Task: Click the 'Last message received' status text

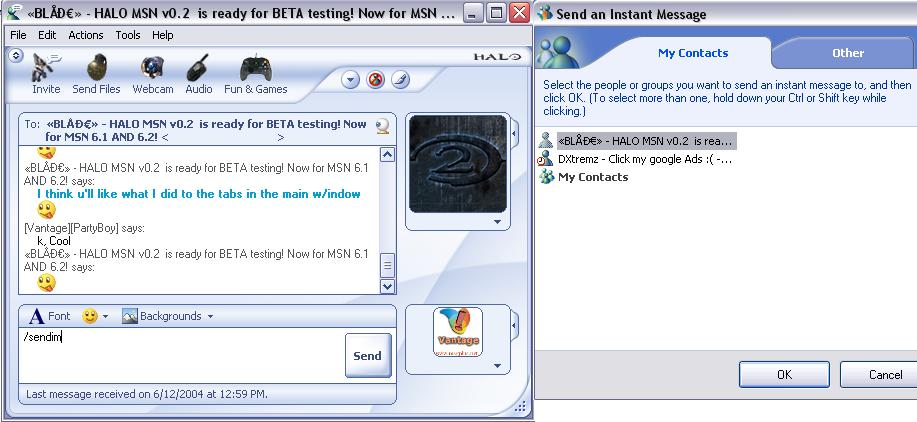Action: 147,394
